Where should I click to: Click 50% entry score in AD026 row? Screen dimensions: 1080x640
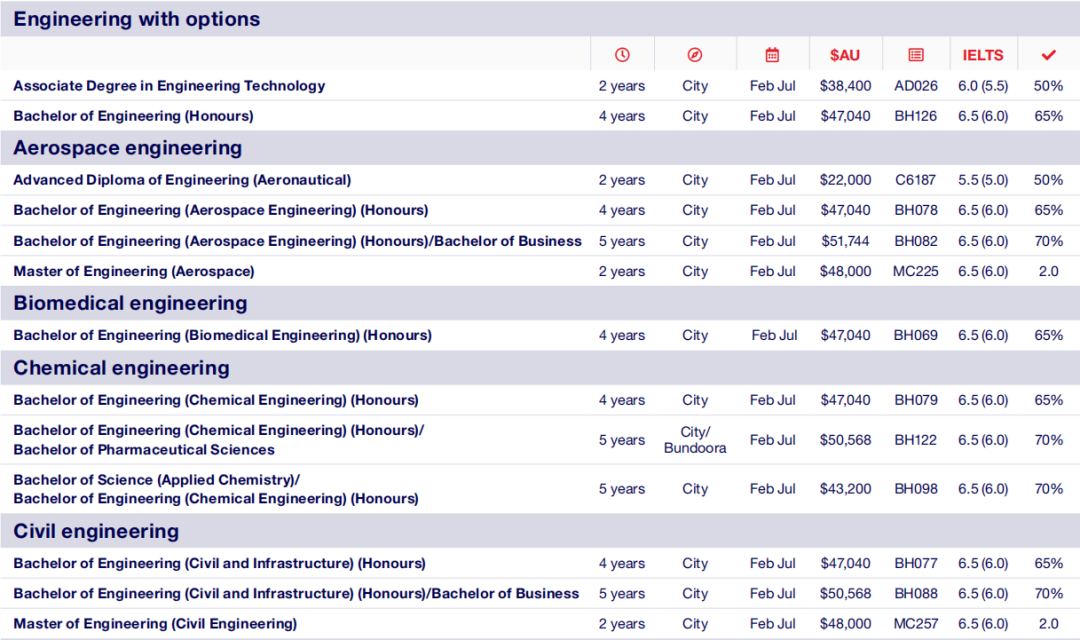(1048, 86)
